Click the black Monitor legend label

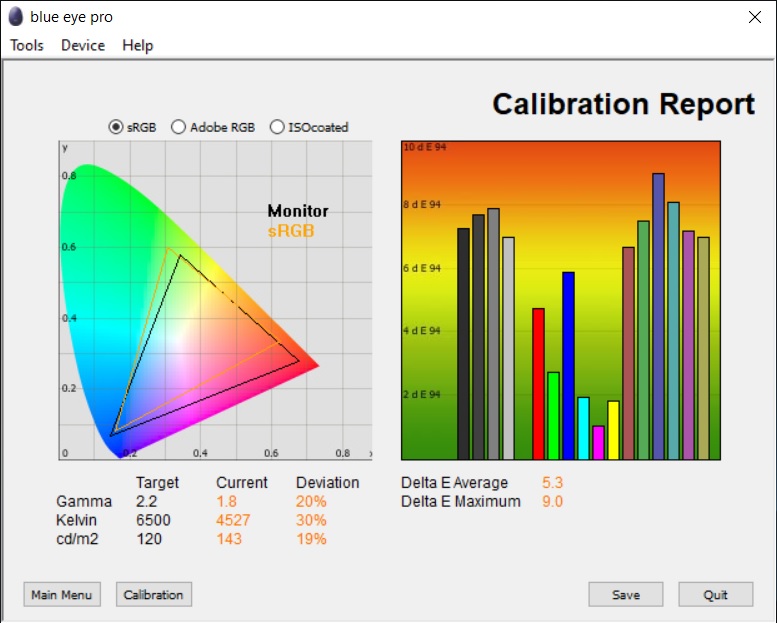(x=298, y=211)
